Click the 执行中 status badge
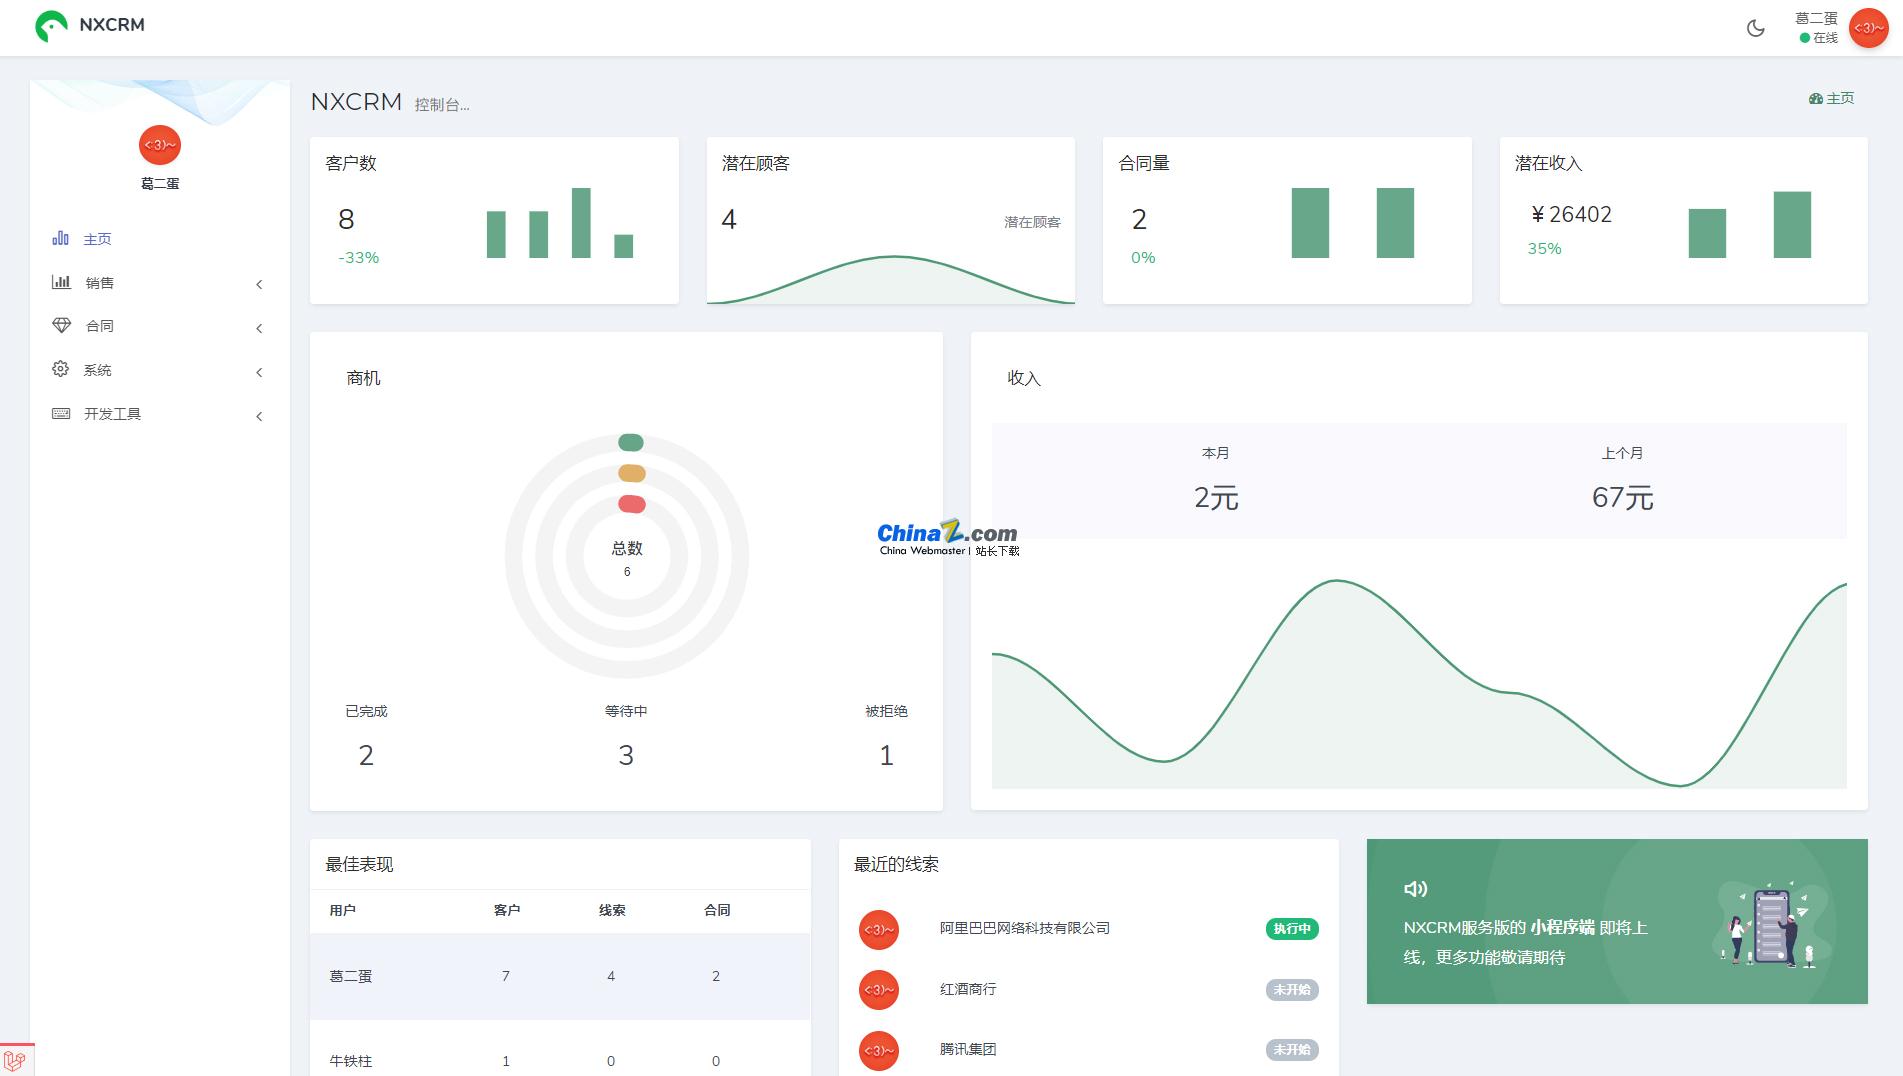 coord(1291,929)
